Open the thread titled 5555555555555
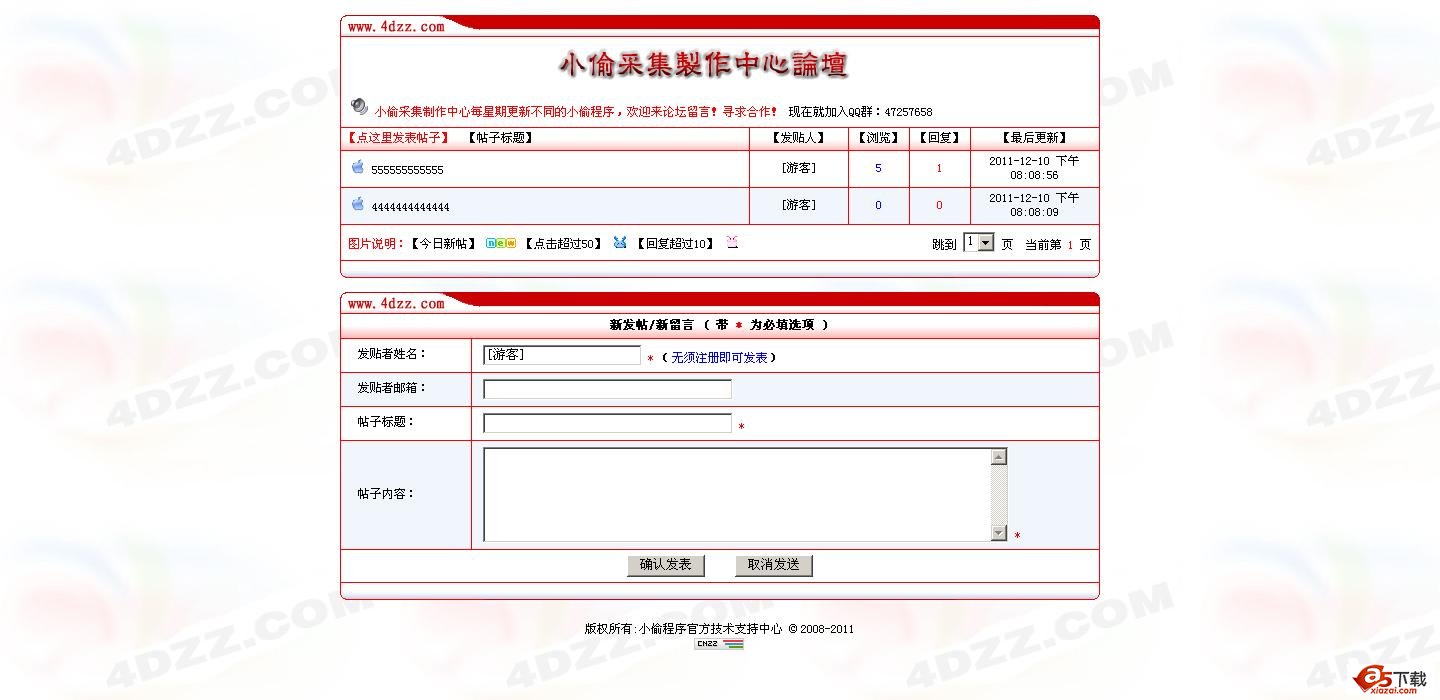The height and width of the screenshot is (700, 1440). [x=407, y=170]
